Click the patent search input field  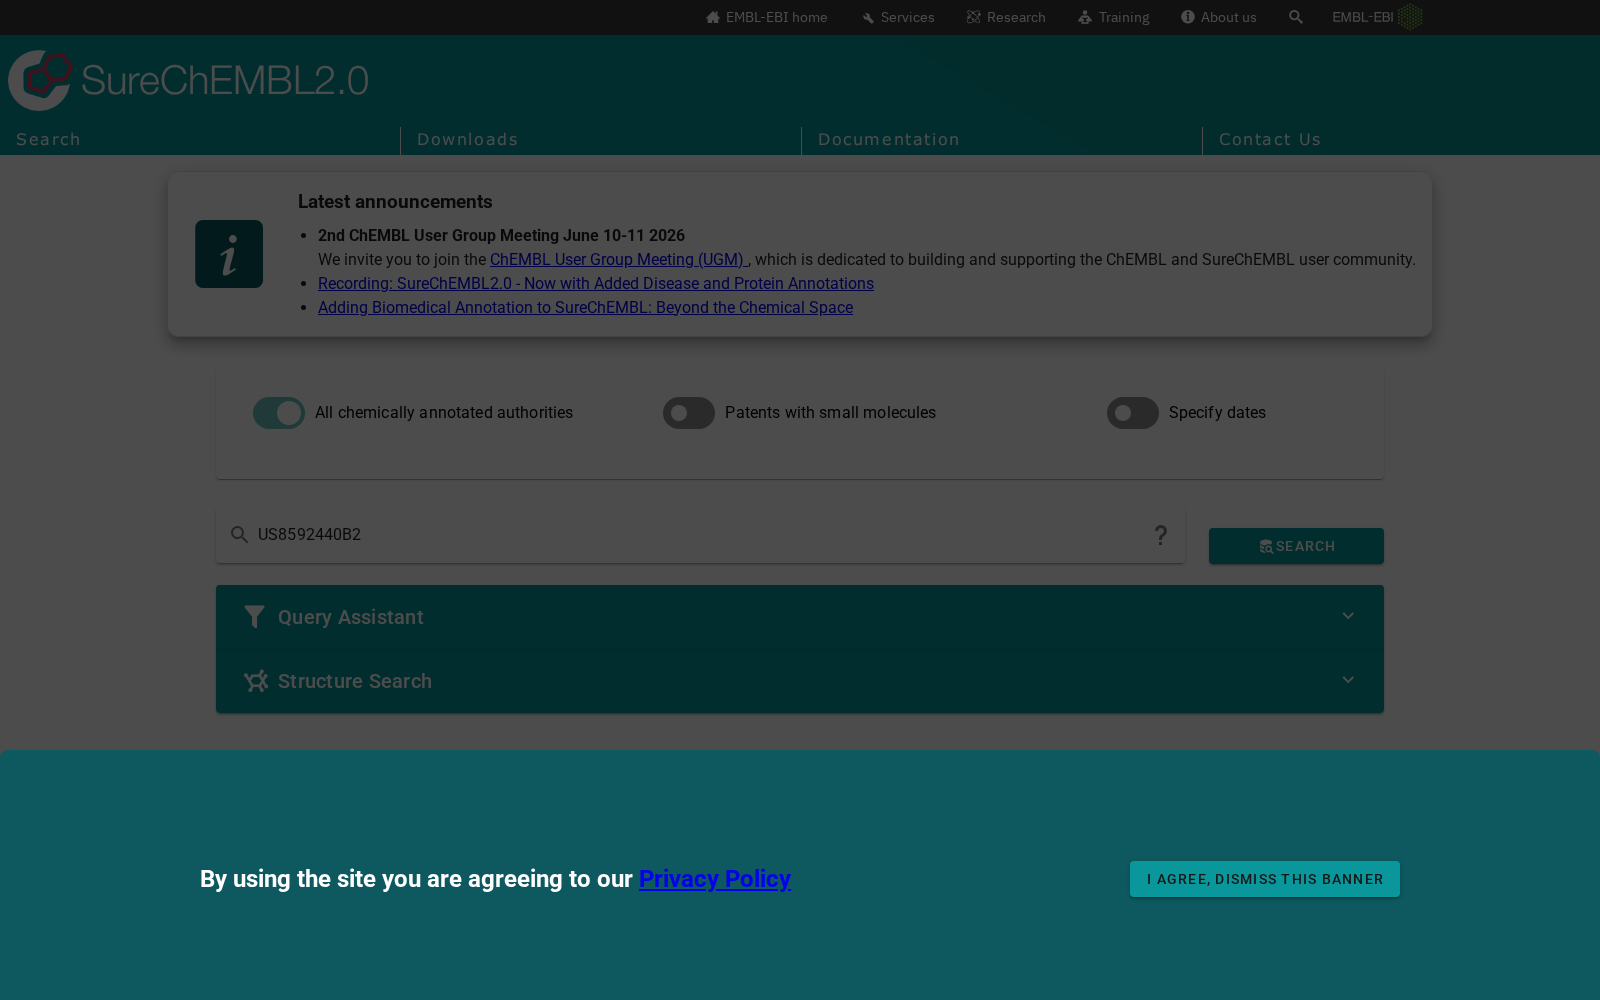click(x=700, y=535)
